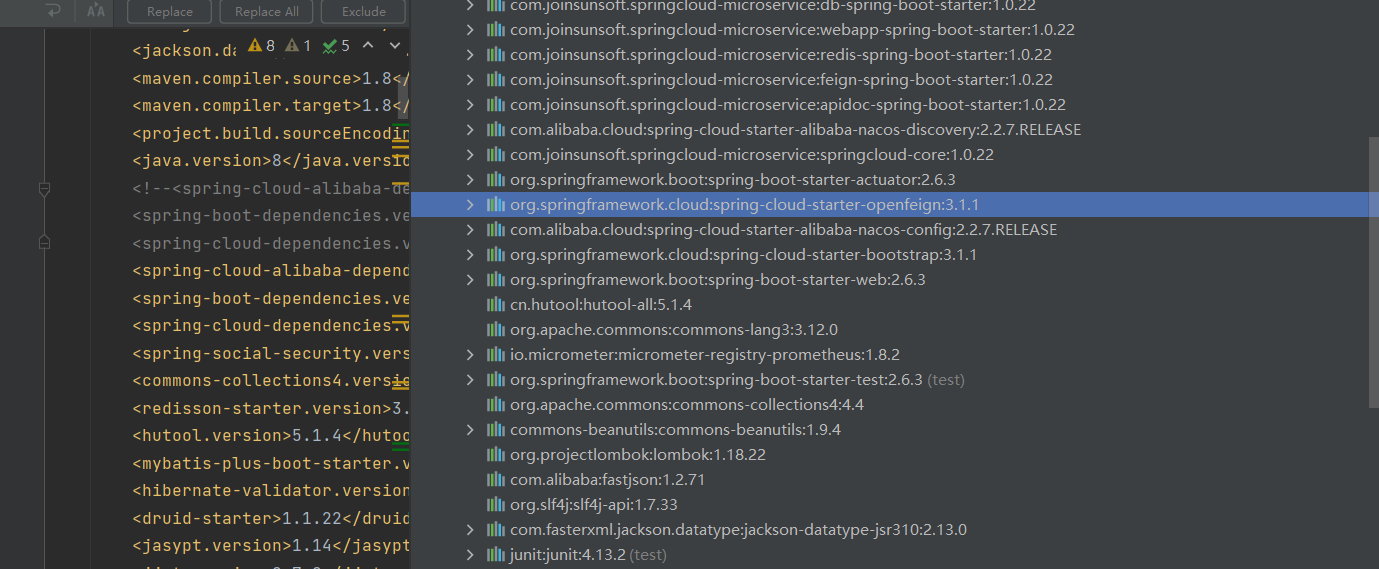Select commons-collections4:4.4 entry
1379x569 pixels.
(687, 405)
